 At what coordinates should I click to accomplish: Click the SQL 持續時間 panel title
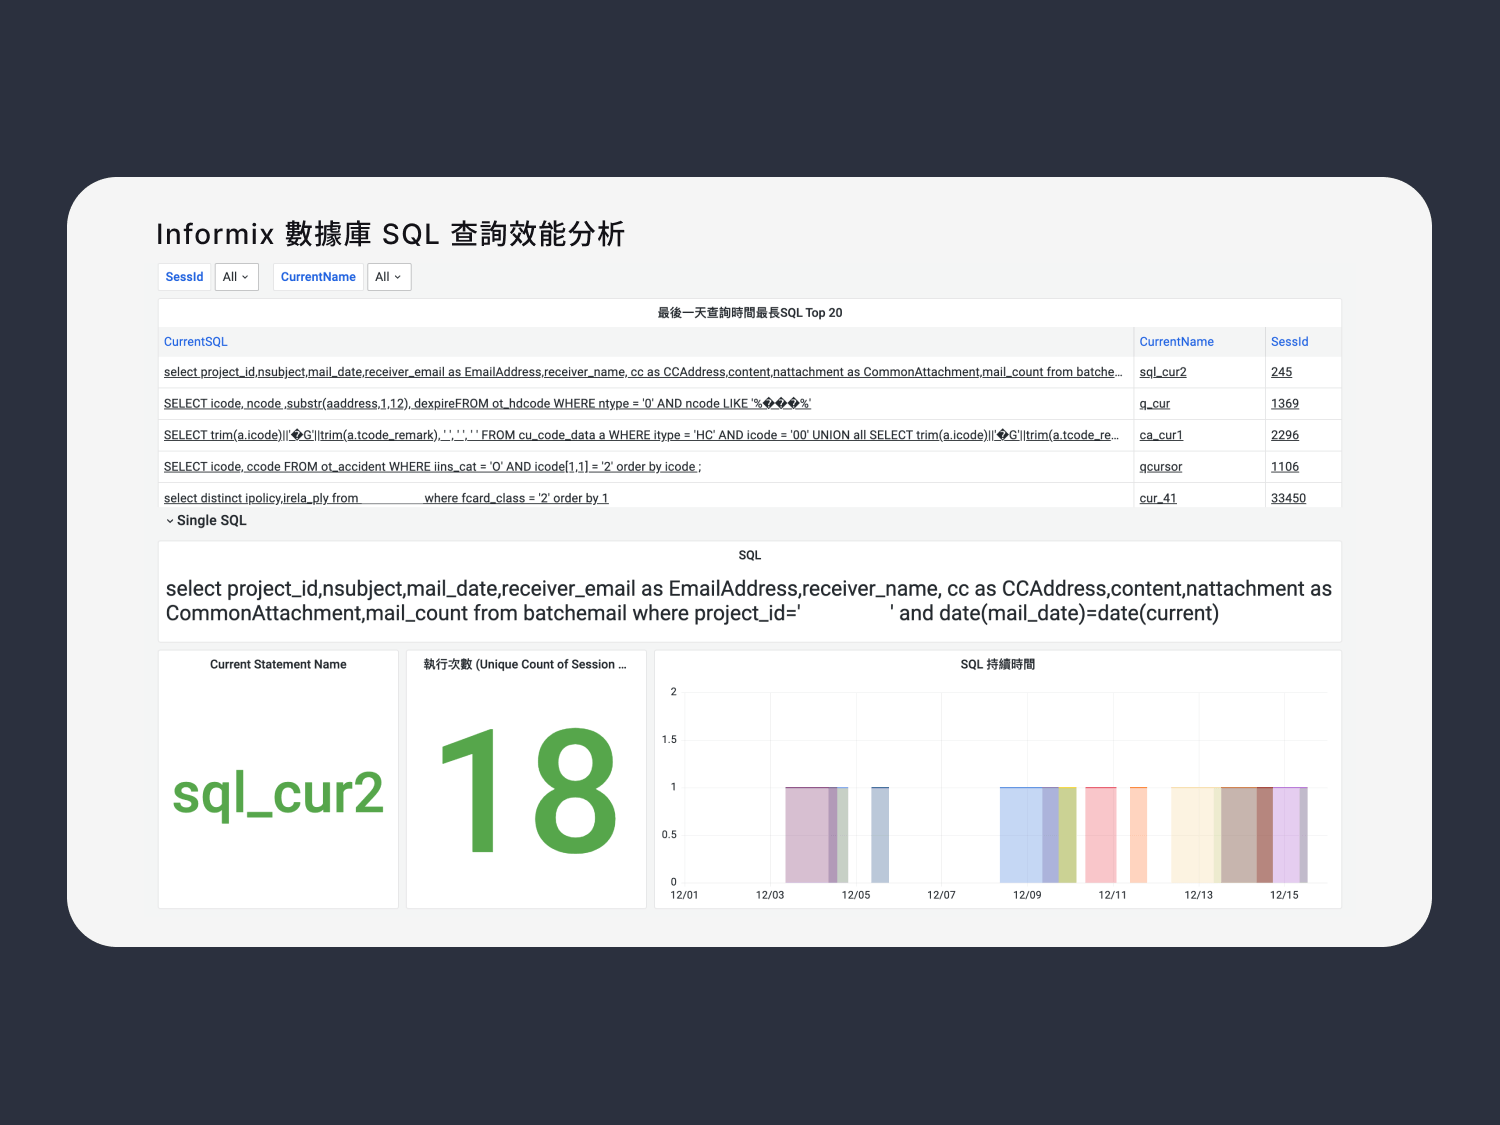997,665
